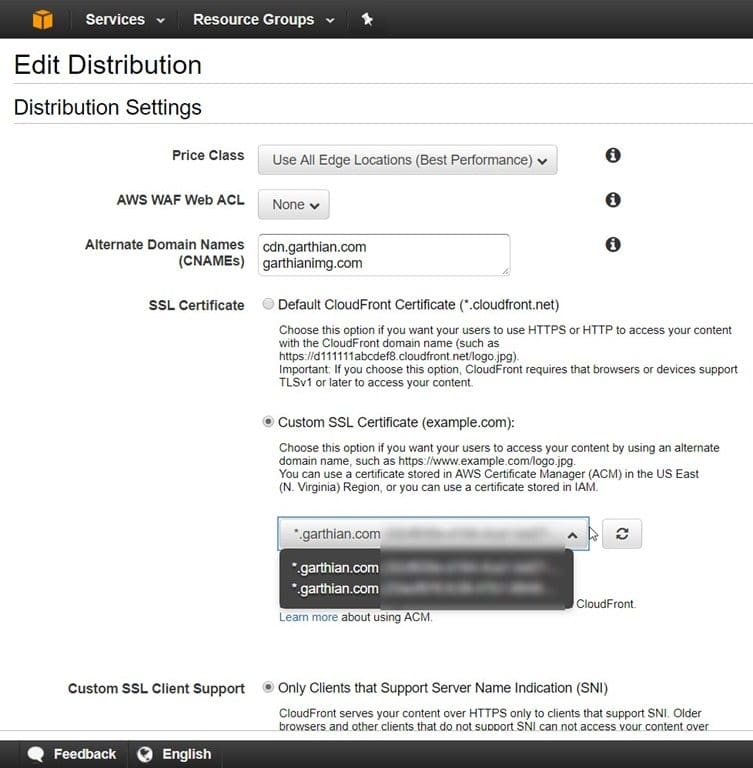Click the SSL Certificate label
Viewport: 753px width, 768px height.
coord(196,305)
